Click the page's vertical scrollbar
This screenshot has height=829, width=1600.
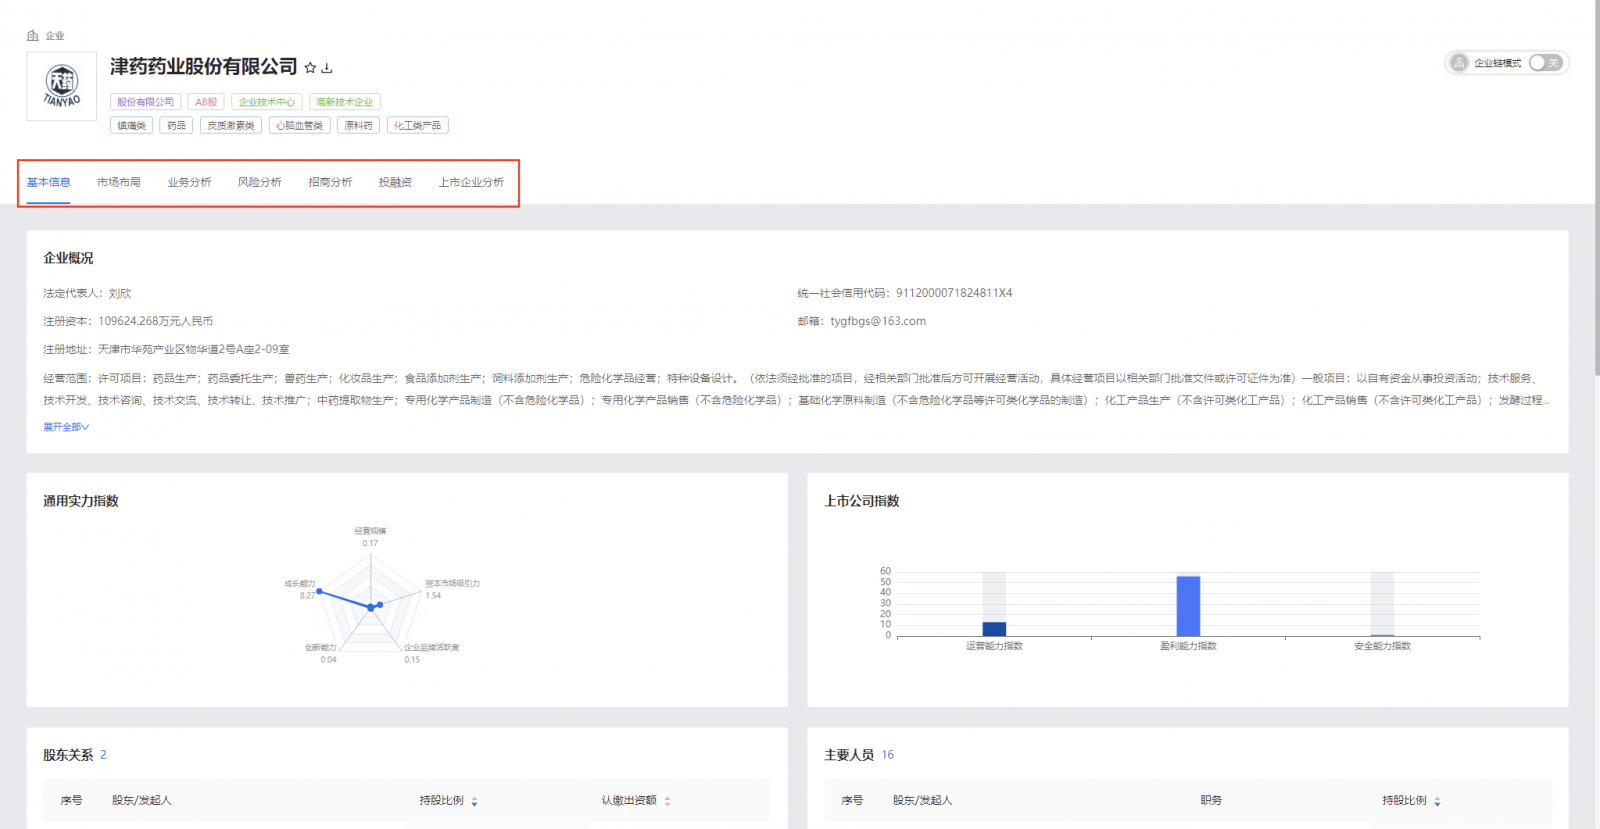point(1596,188)
